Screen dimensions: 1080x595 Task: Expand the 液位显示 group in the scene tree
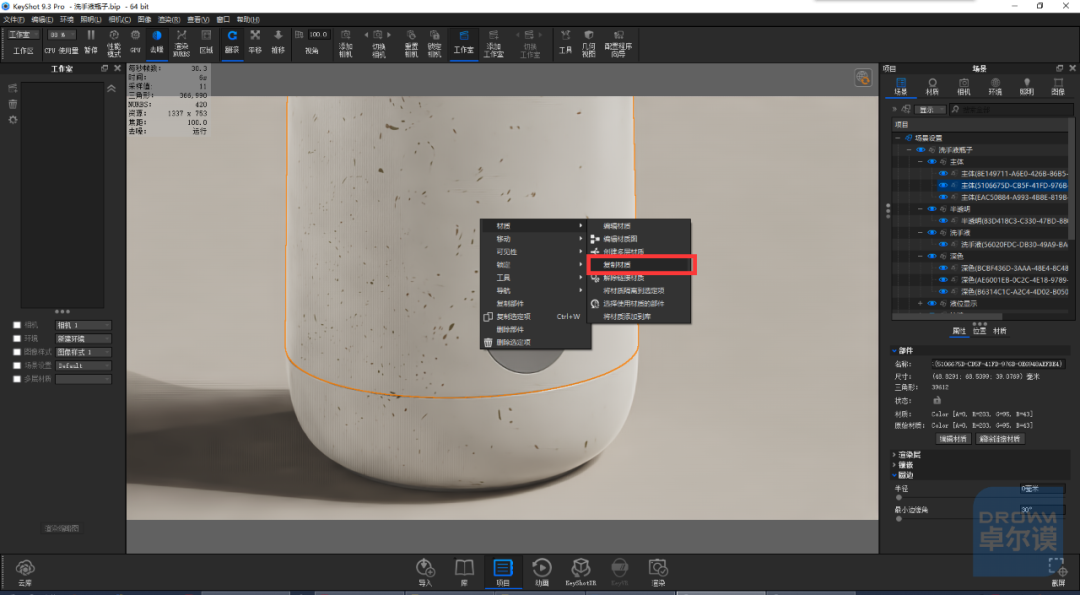(920, 304)
